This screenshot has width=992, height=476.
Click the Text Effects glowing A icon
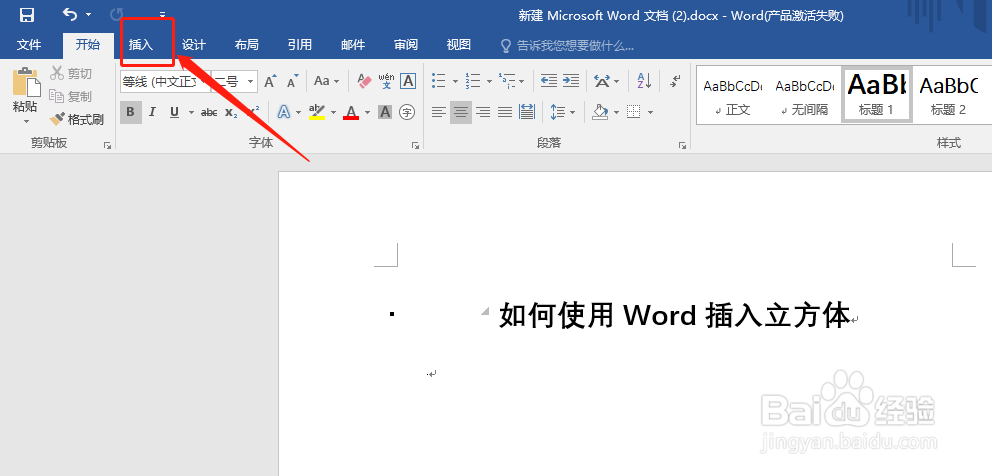[x=283, y=112]
